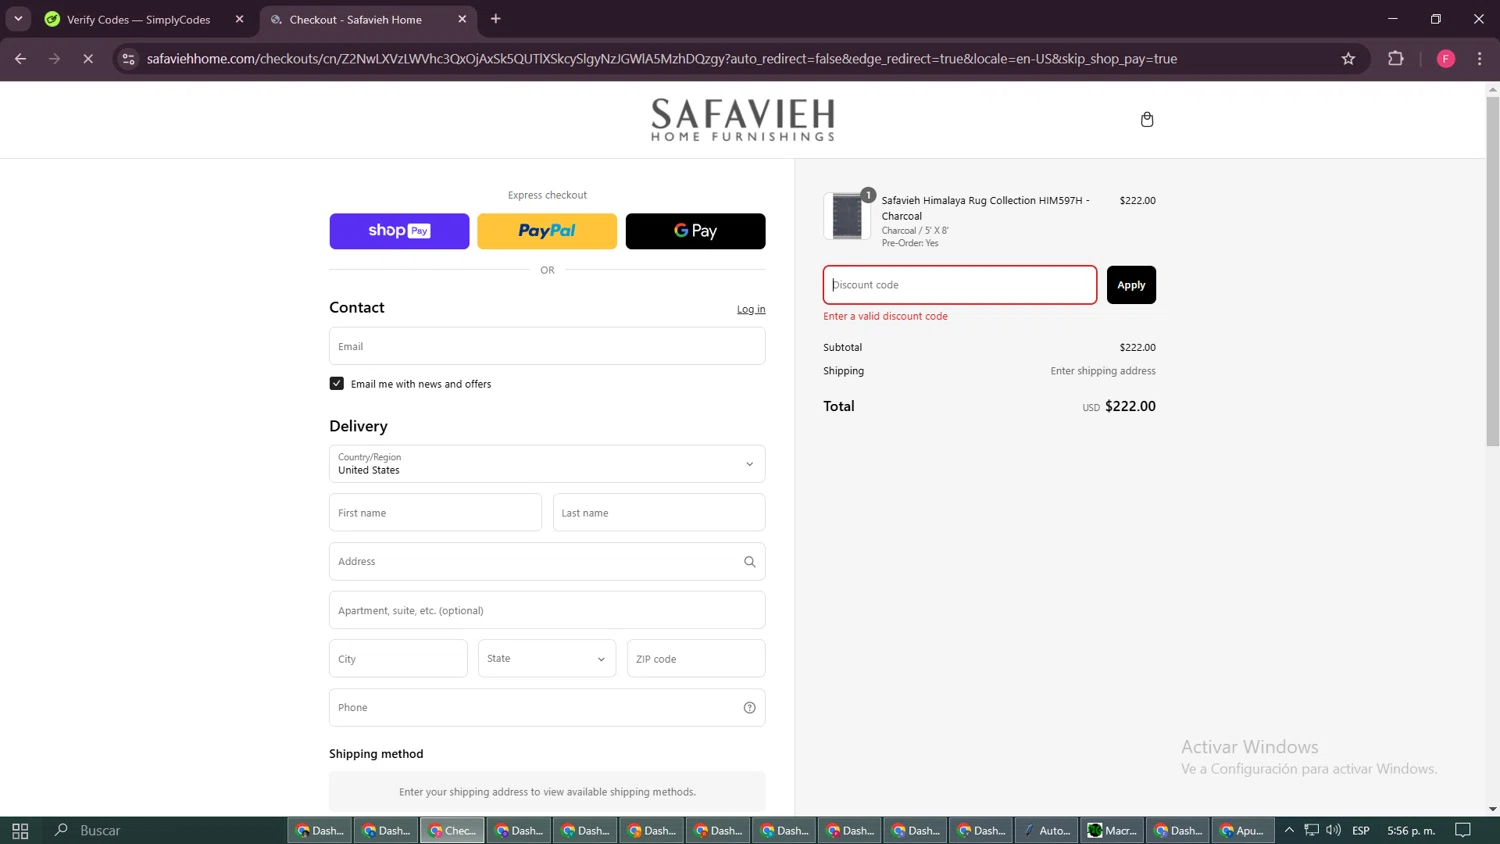The width and height of the screenshot is (1500, 844).
Task: Click the First name field
Action: pyautogui.click(x=435, y=513)
